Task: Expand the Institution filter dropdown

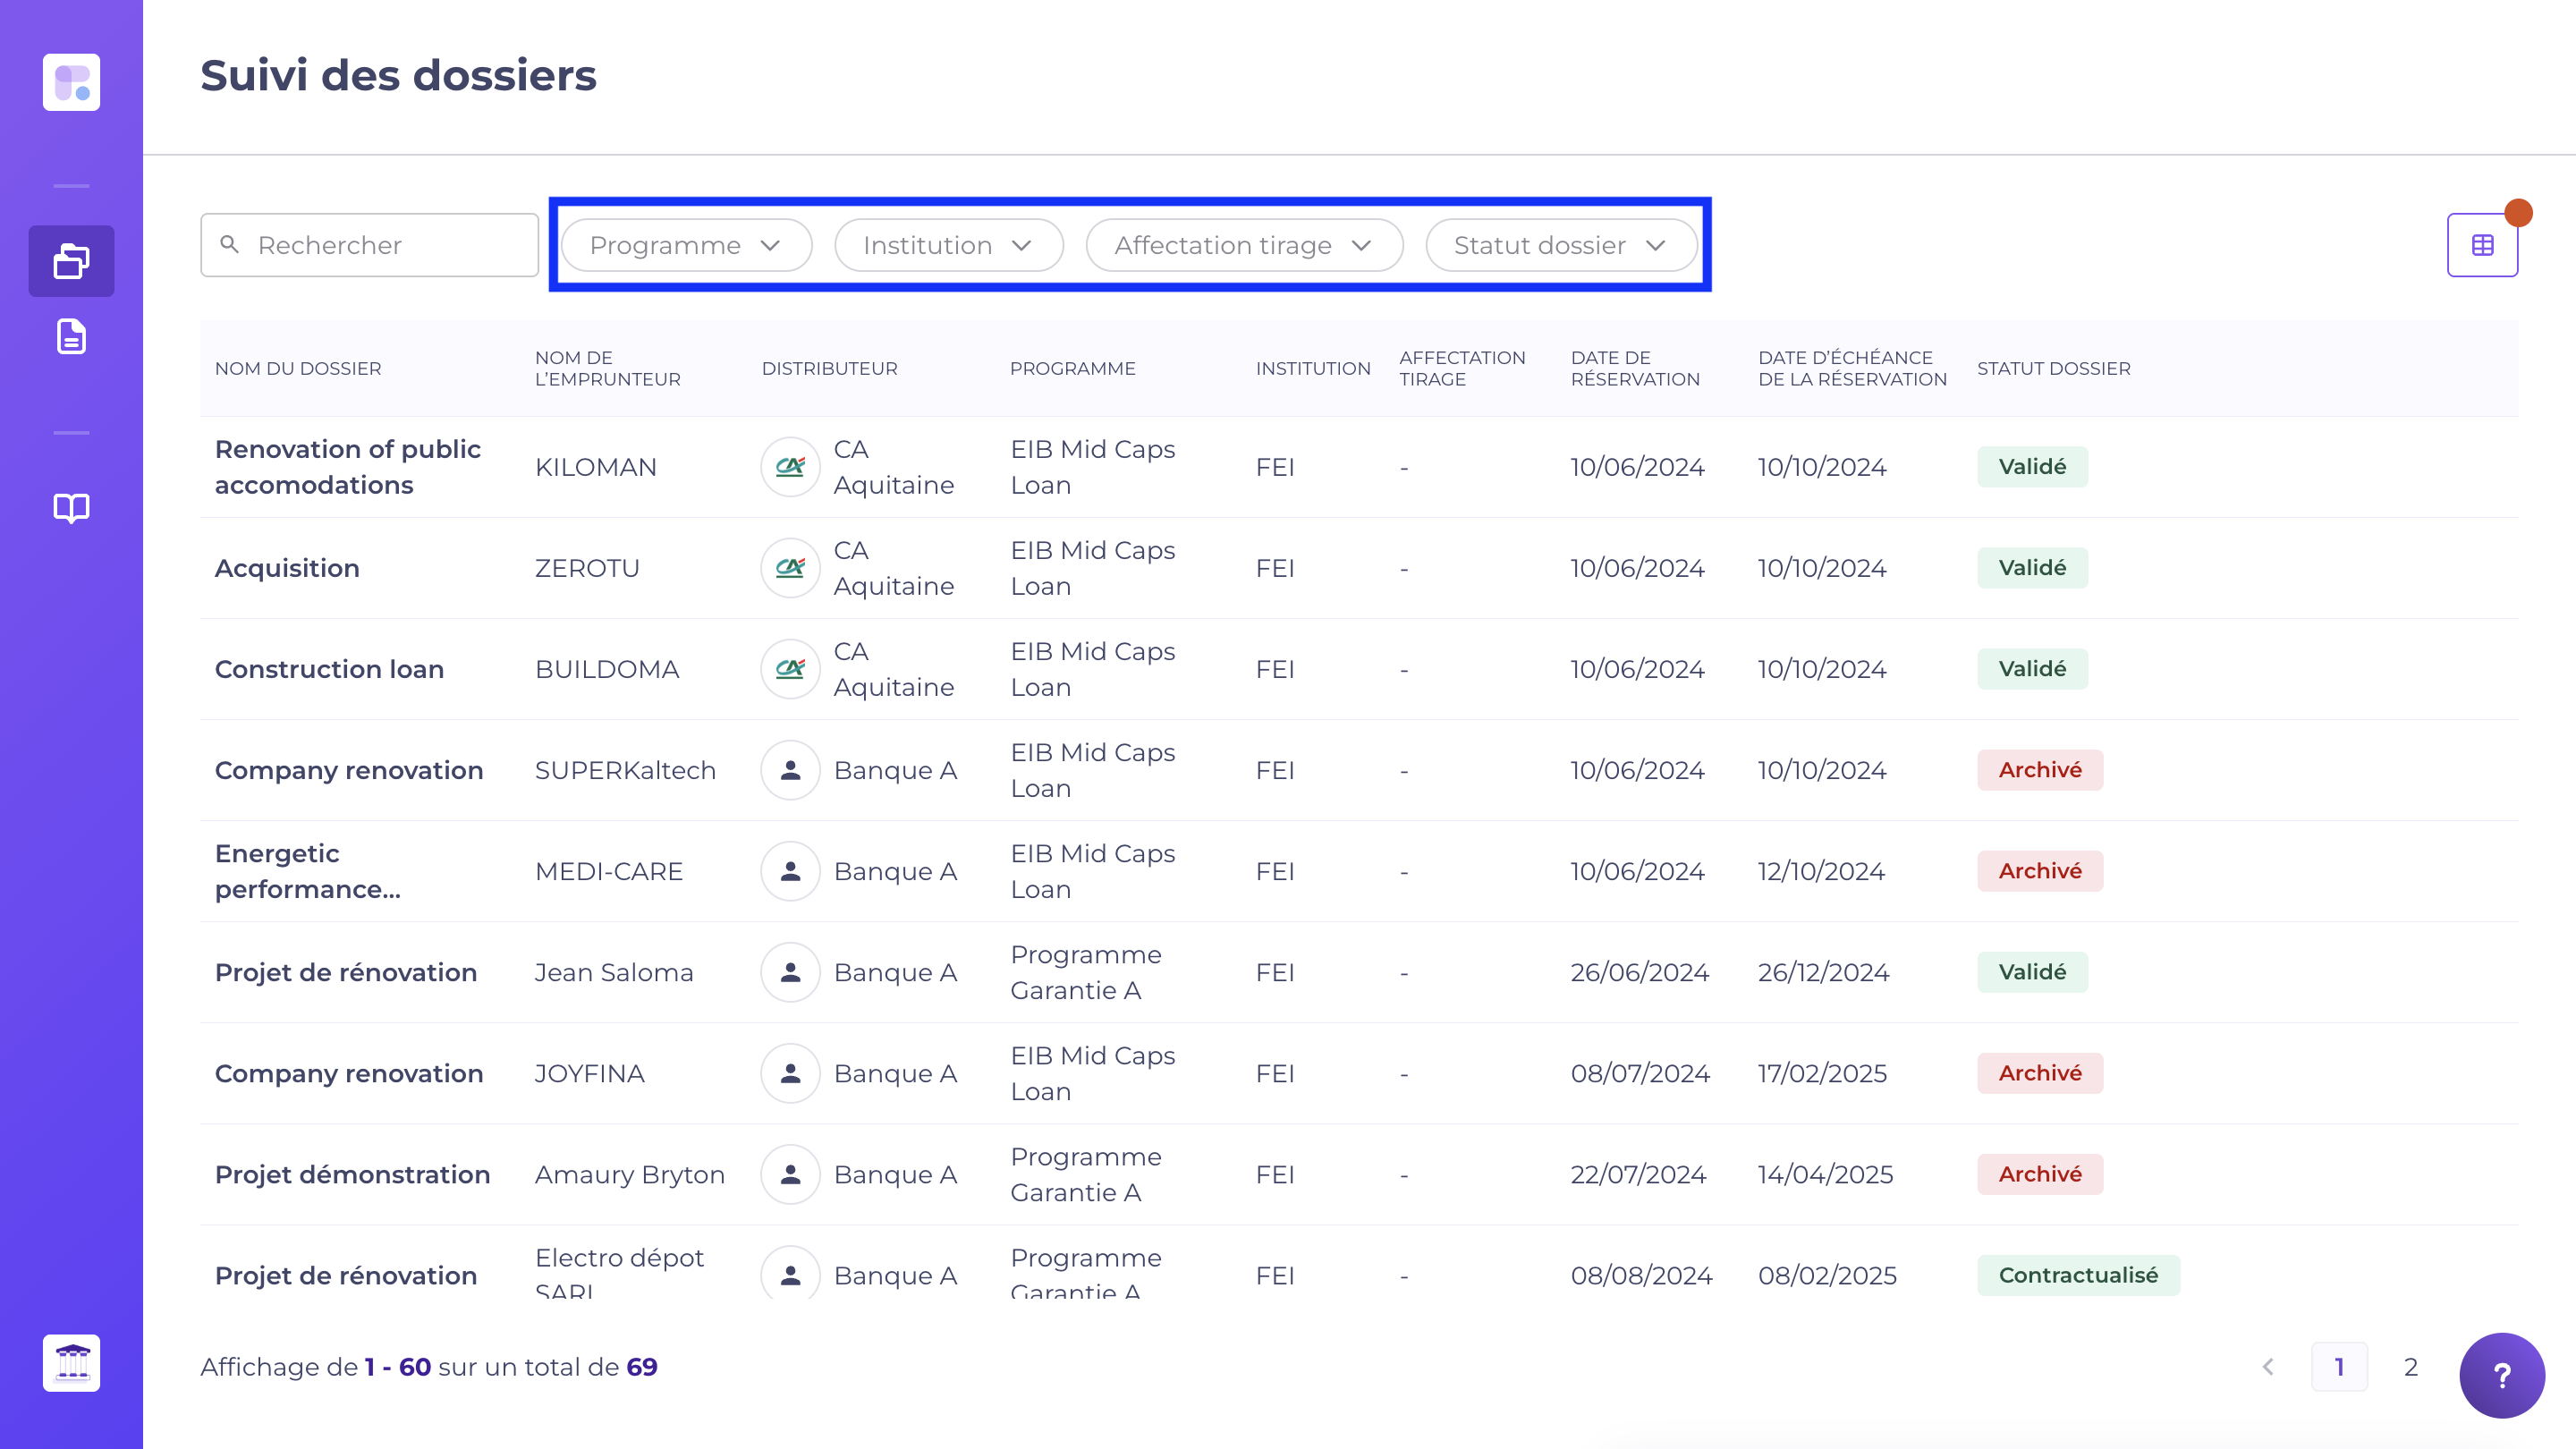Action: (948, 245)
